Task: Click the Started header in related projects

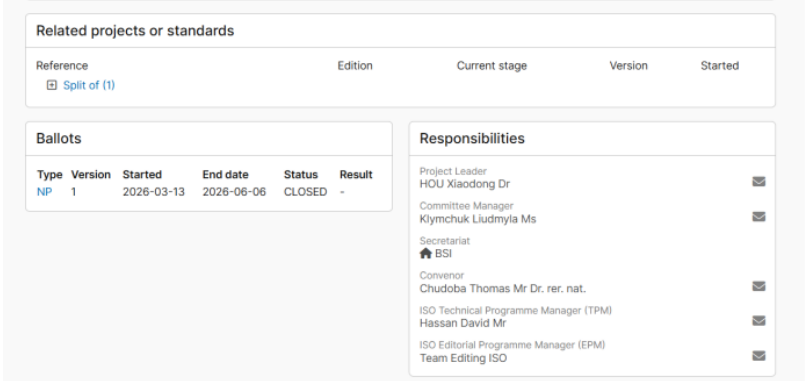Action: (x=720, y=66)
